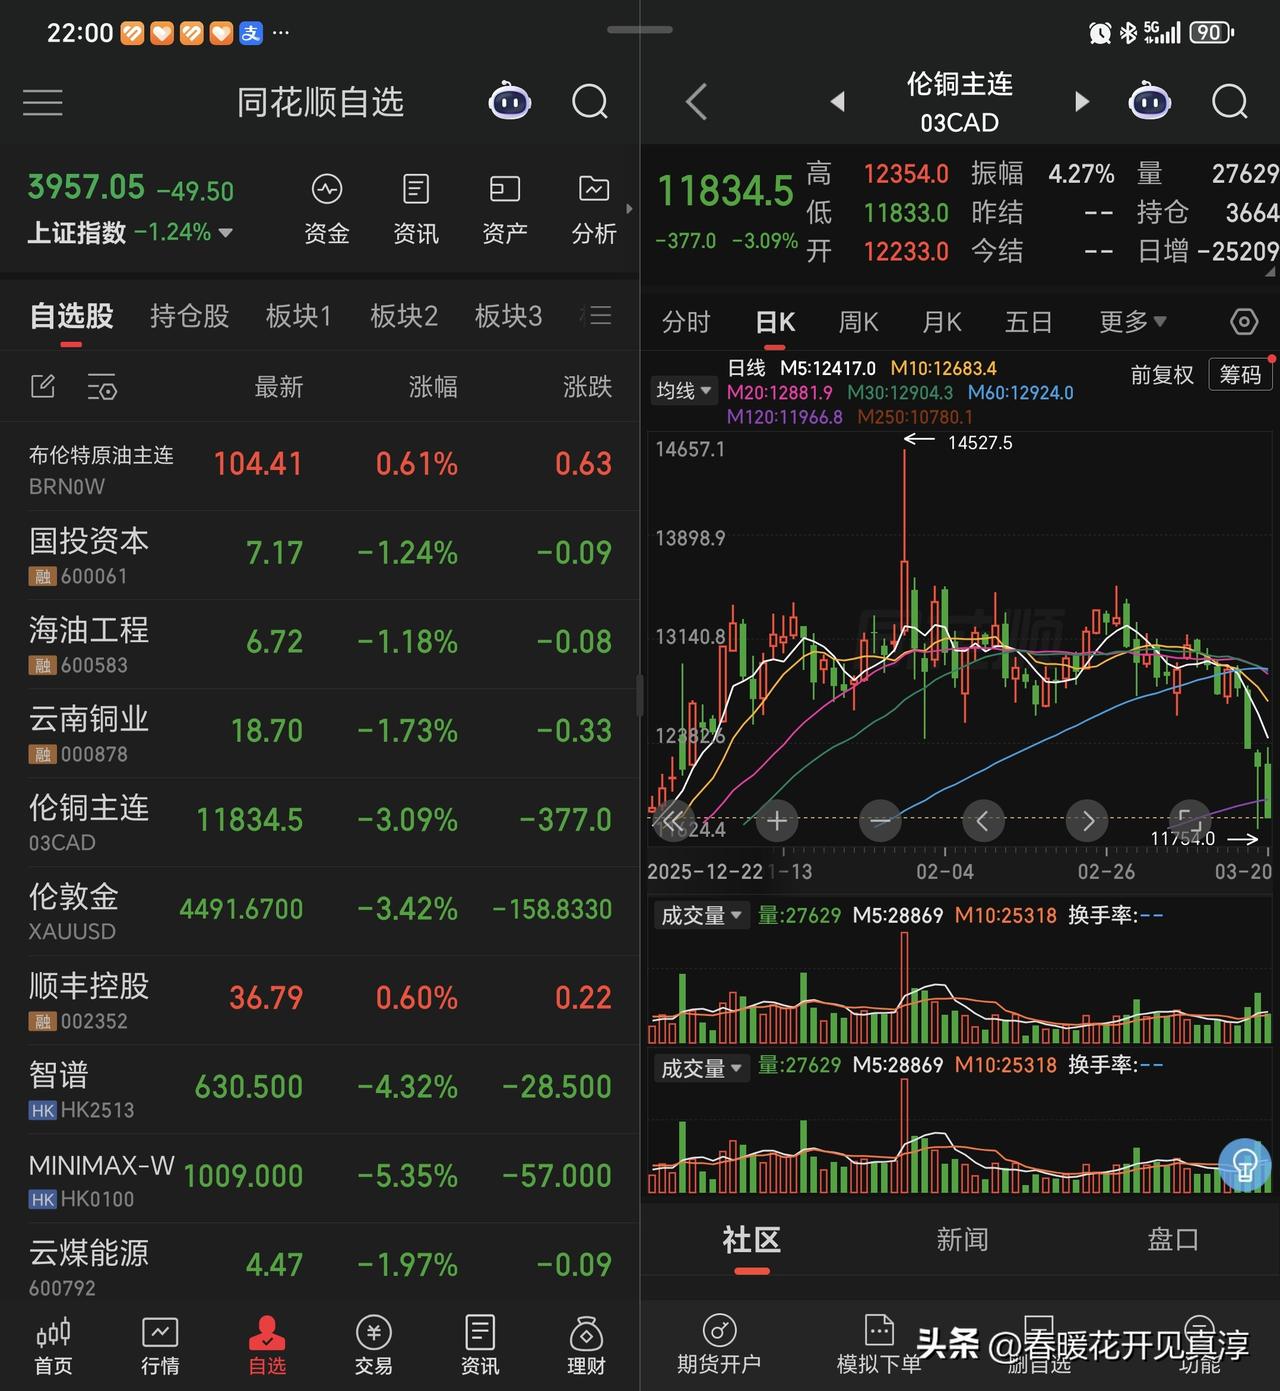
Task: Open the 海油工程 stock row
Action: 320,645
